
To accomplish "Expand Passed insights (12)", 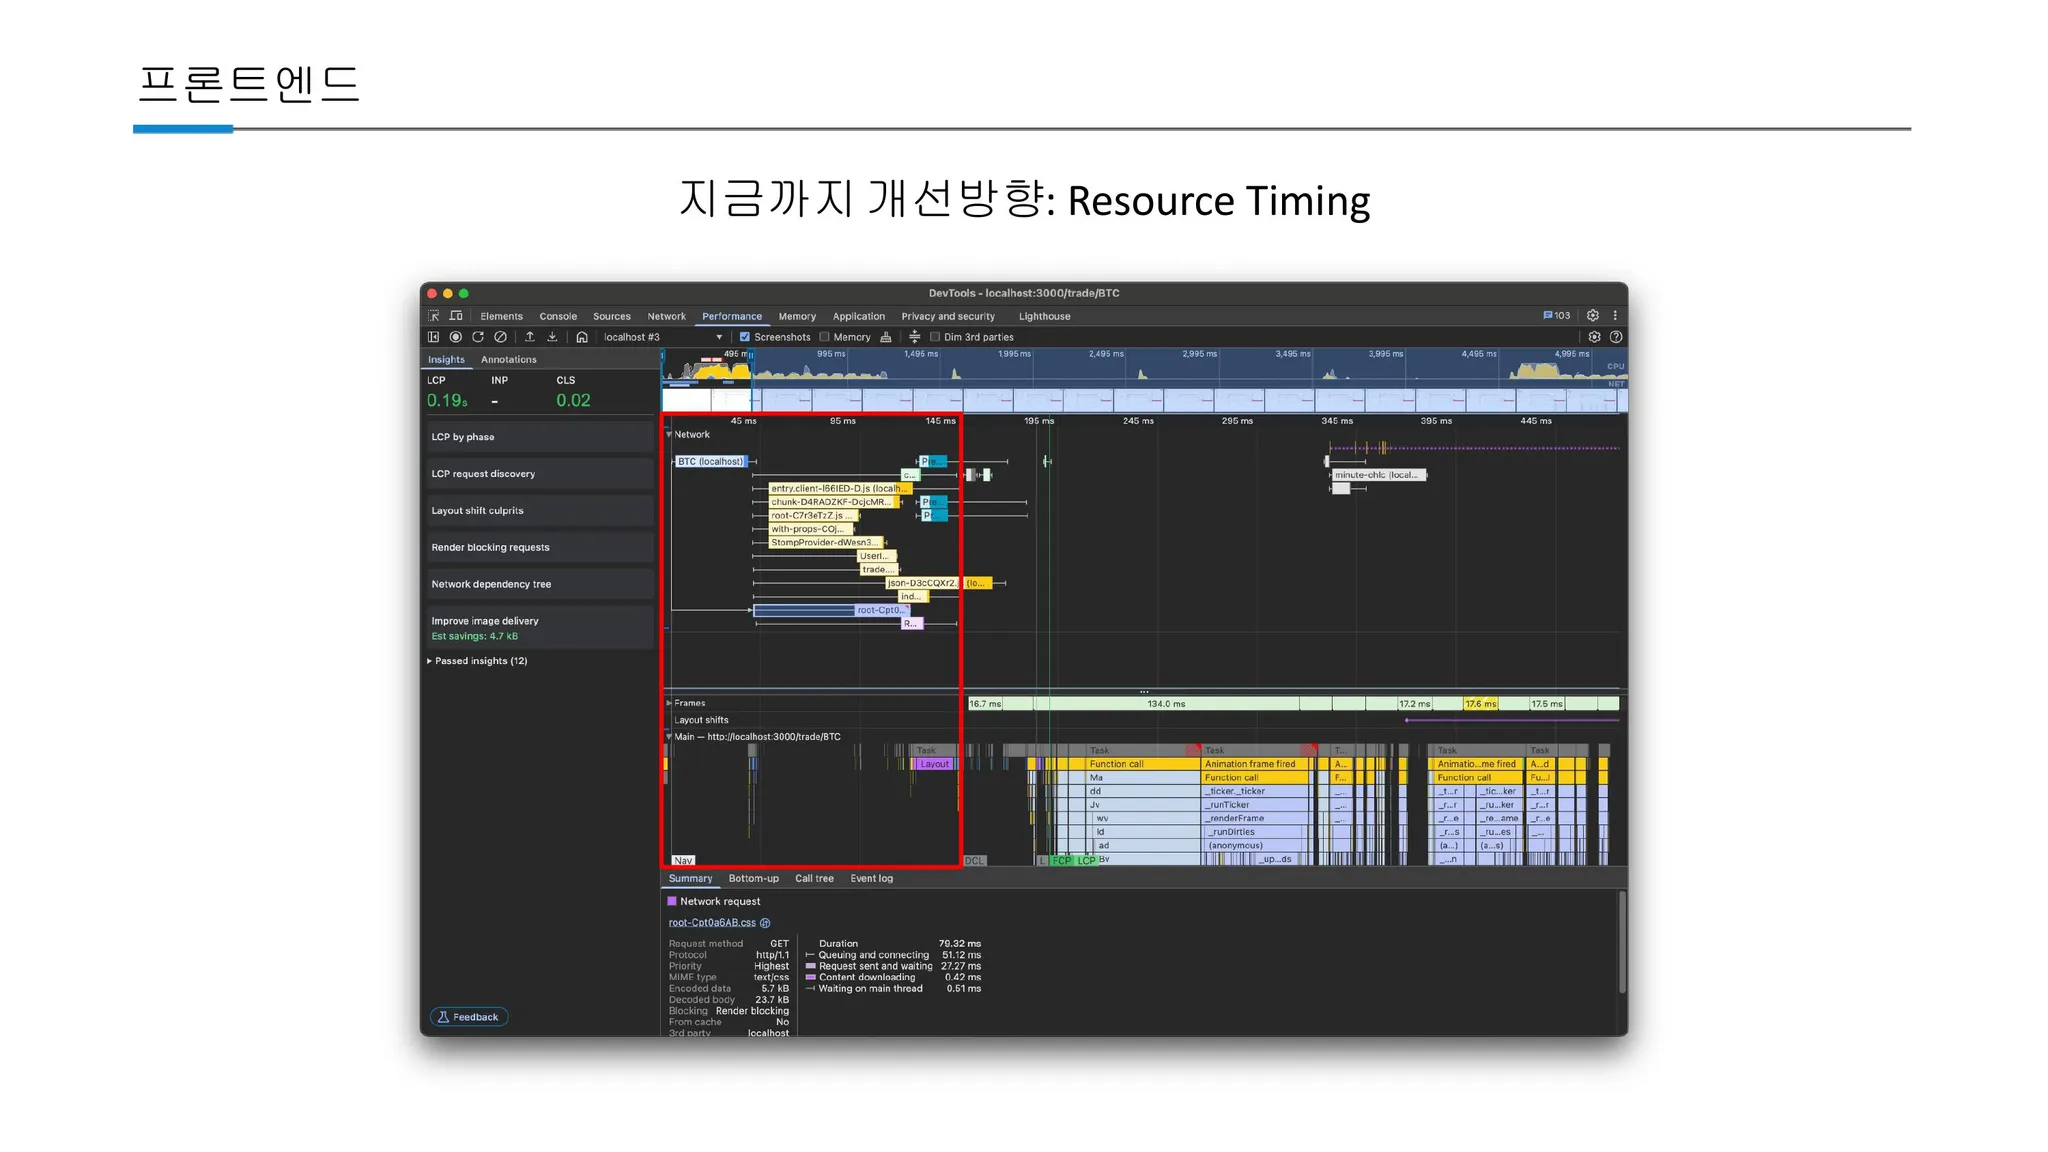I will coord(478,661).
